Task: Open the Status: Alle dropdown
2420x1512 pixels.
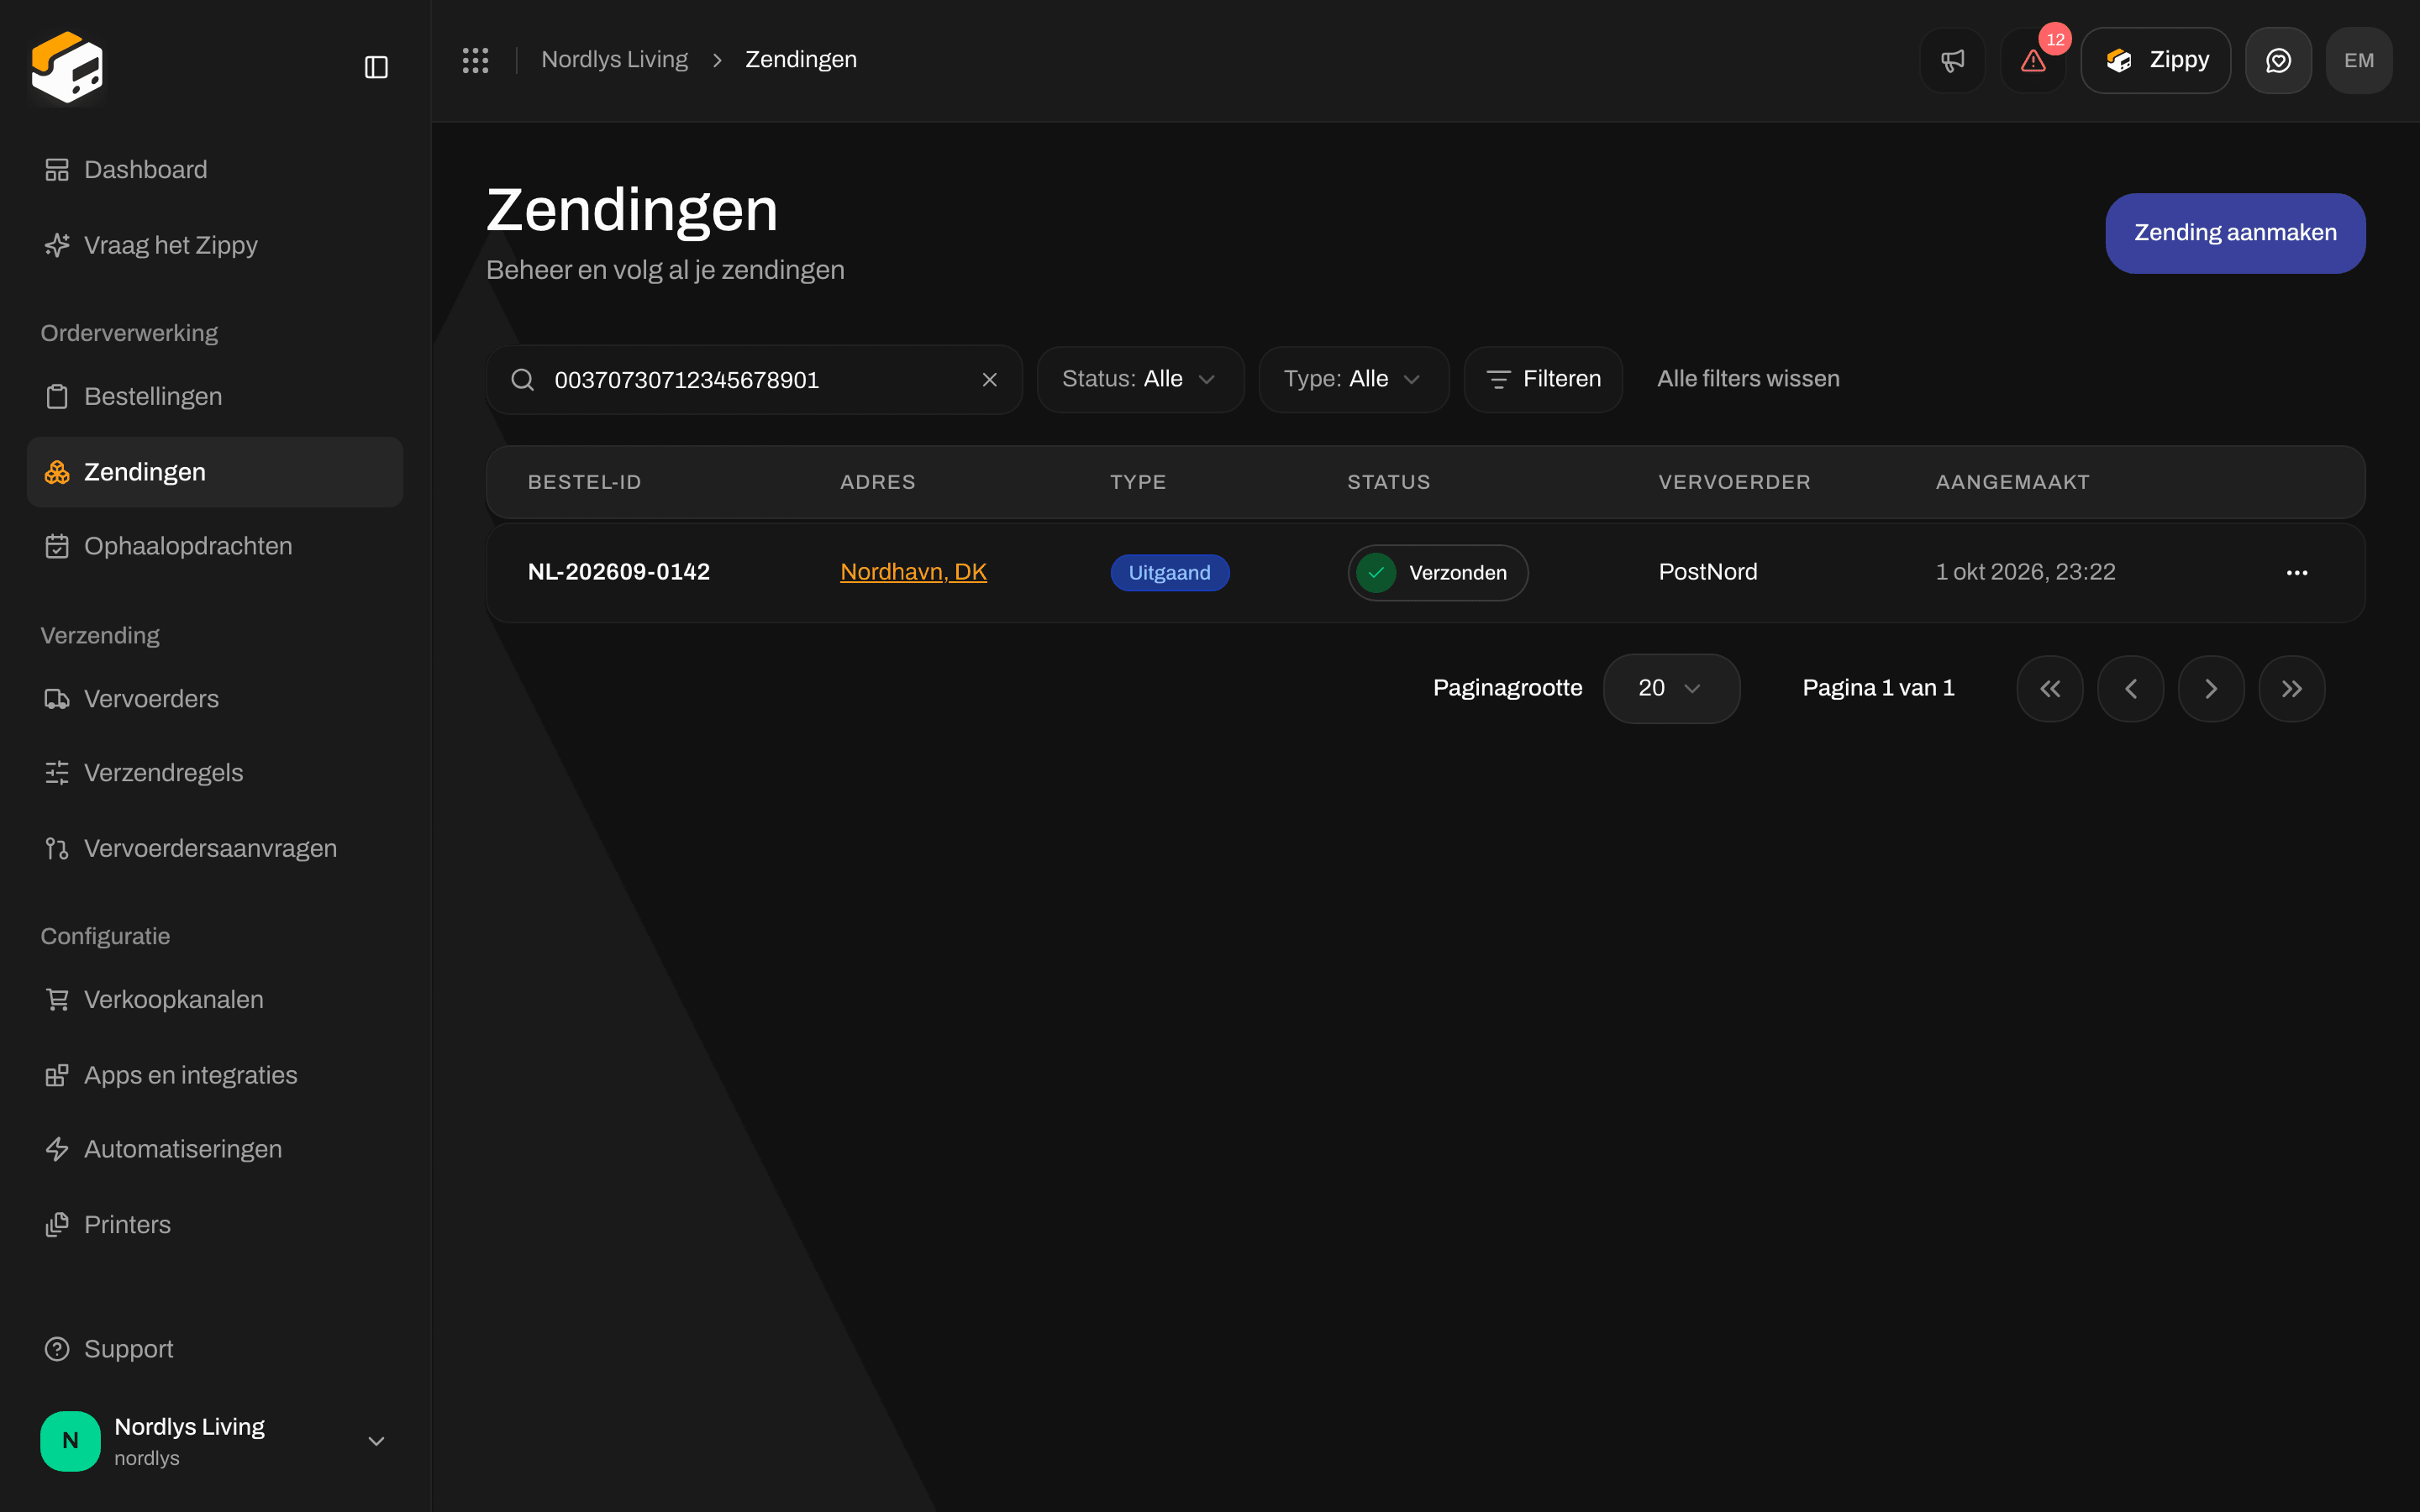Action: tap(1140, 379)
